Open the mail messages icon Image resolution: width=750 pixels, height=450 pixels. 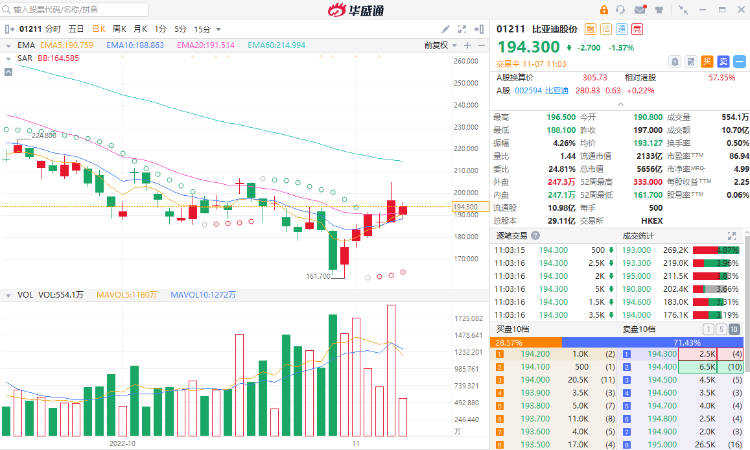(640, 10)
